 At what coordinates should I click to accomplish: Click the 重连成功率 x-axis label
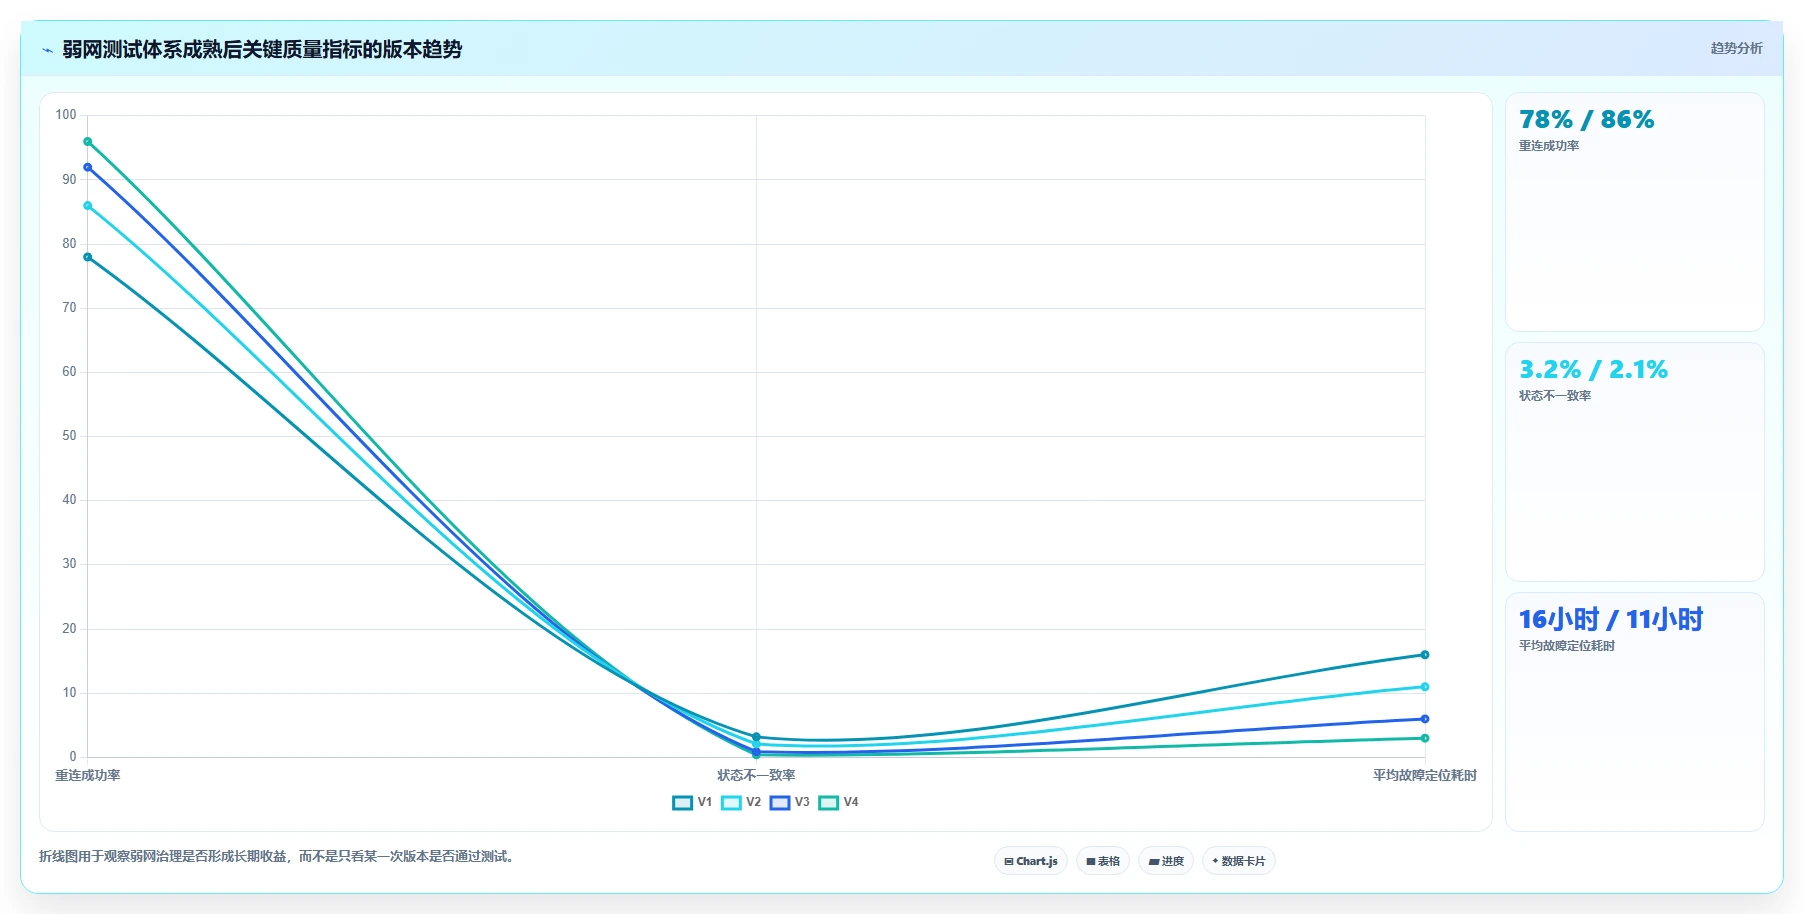[x=88, y=775]
